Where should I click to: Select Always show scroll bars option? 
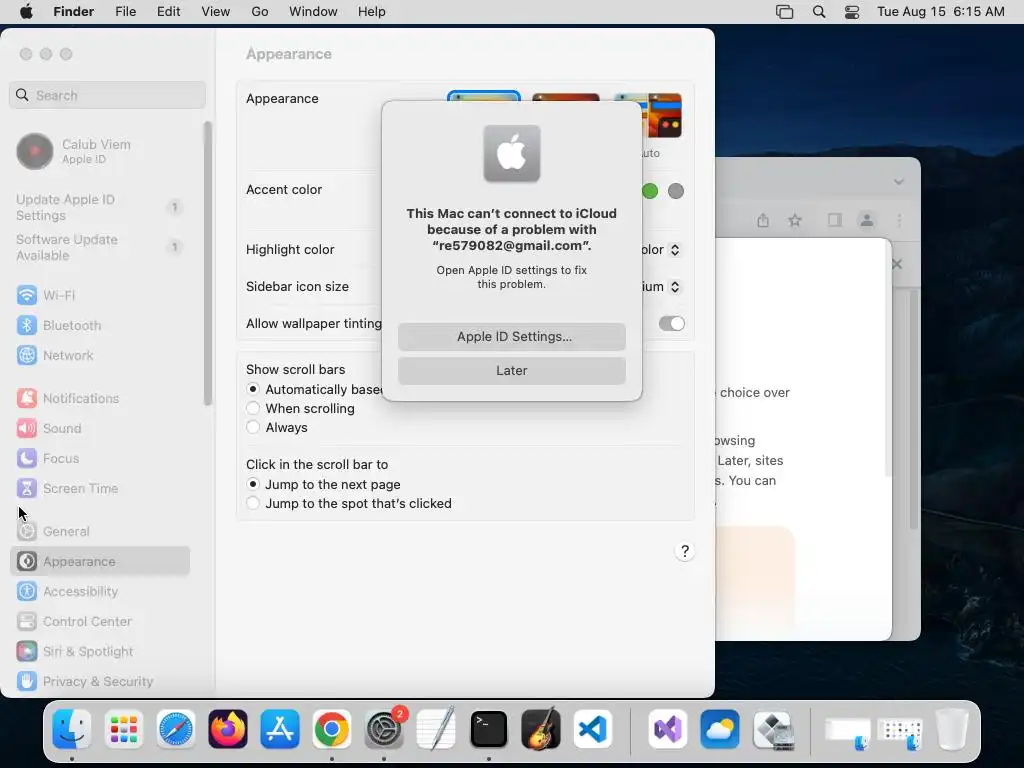click(253, 427)
